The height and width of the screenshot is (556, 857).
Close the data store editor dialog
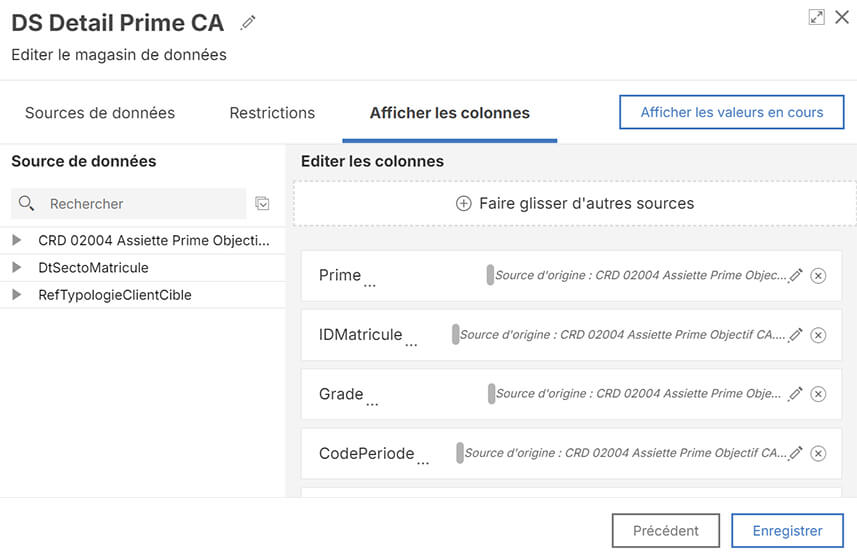842,17
